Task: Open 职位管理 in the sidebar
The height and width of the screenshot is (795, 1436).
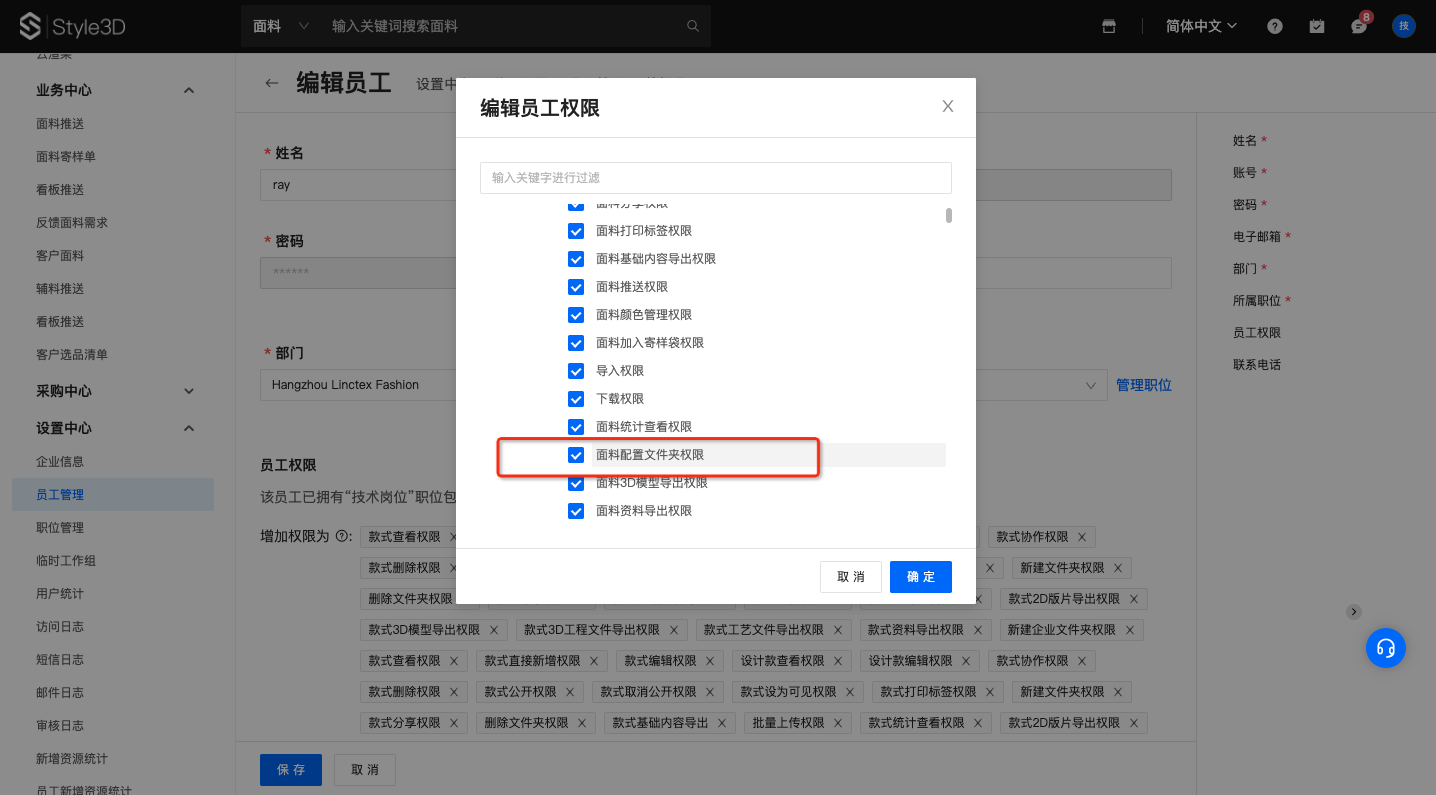Action: pos(60,527)
